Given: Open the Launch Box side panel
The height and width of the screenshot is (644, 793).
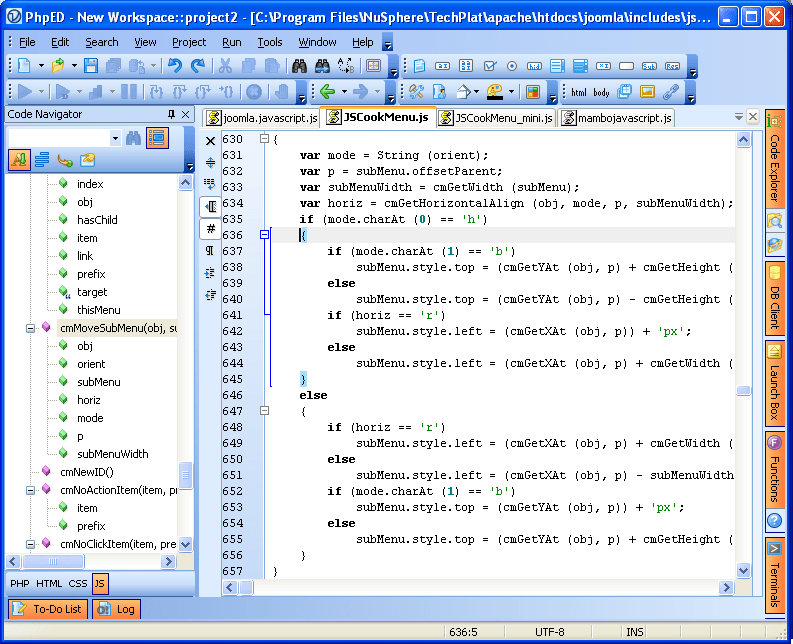Looking at the screenshot, I should click(x=774, y=383).
